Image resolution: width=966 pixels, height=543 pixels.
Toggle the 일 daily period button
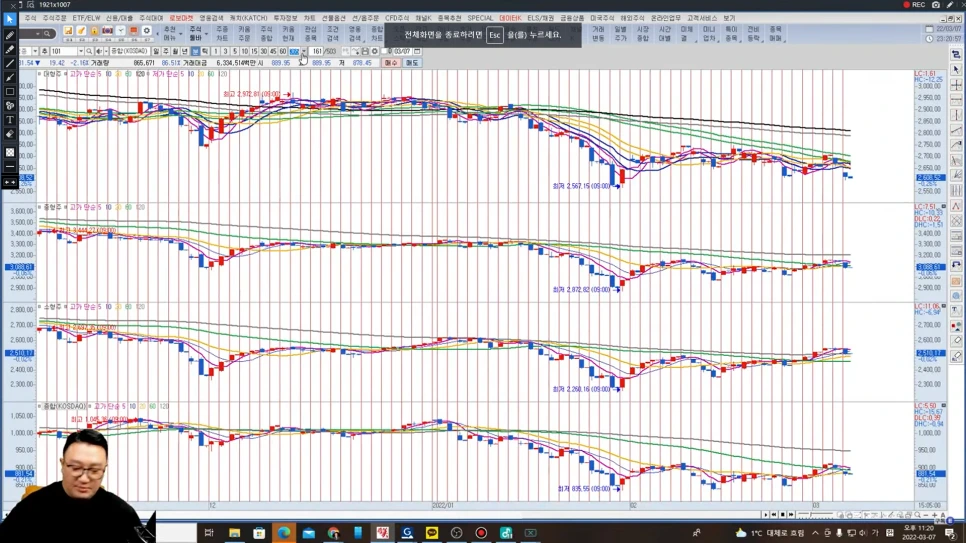click(156, 51)
